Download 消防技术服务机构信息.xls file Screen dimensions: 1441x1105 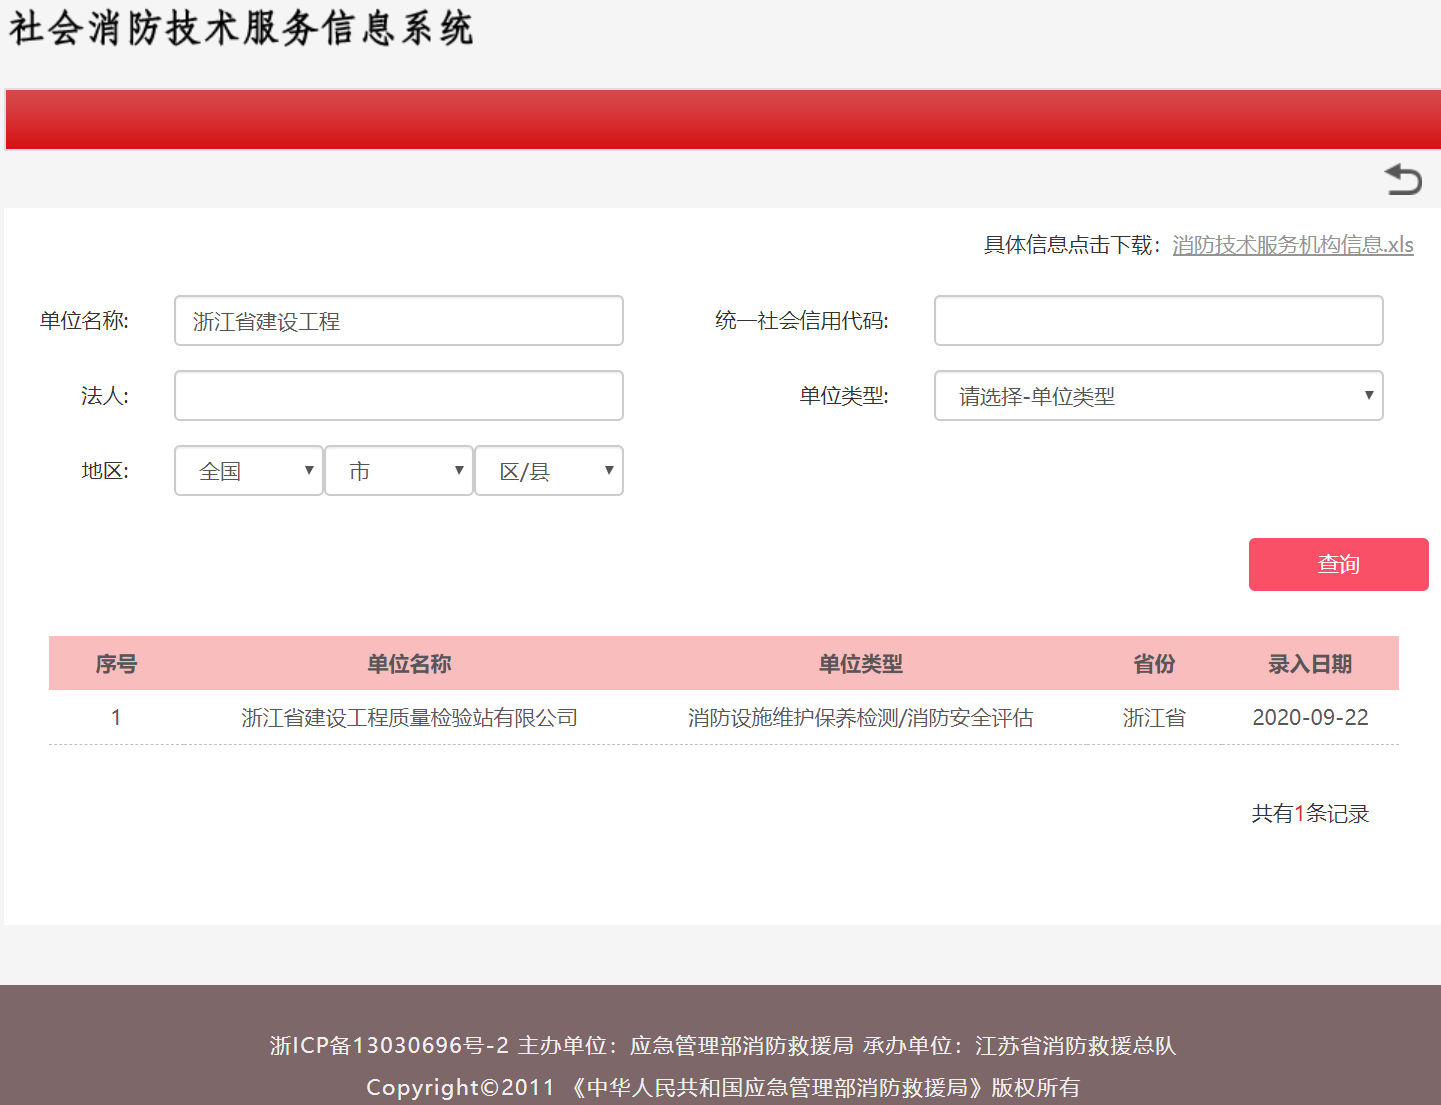(x=1293, y=245)
